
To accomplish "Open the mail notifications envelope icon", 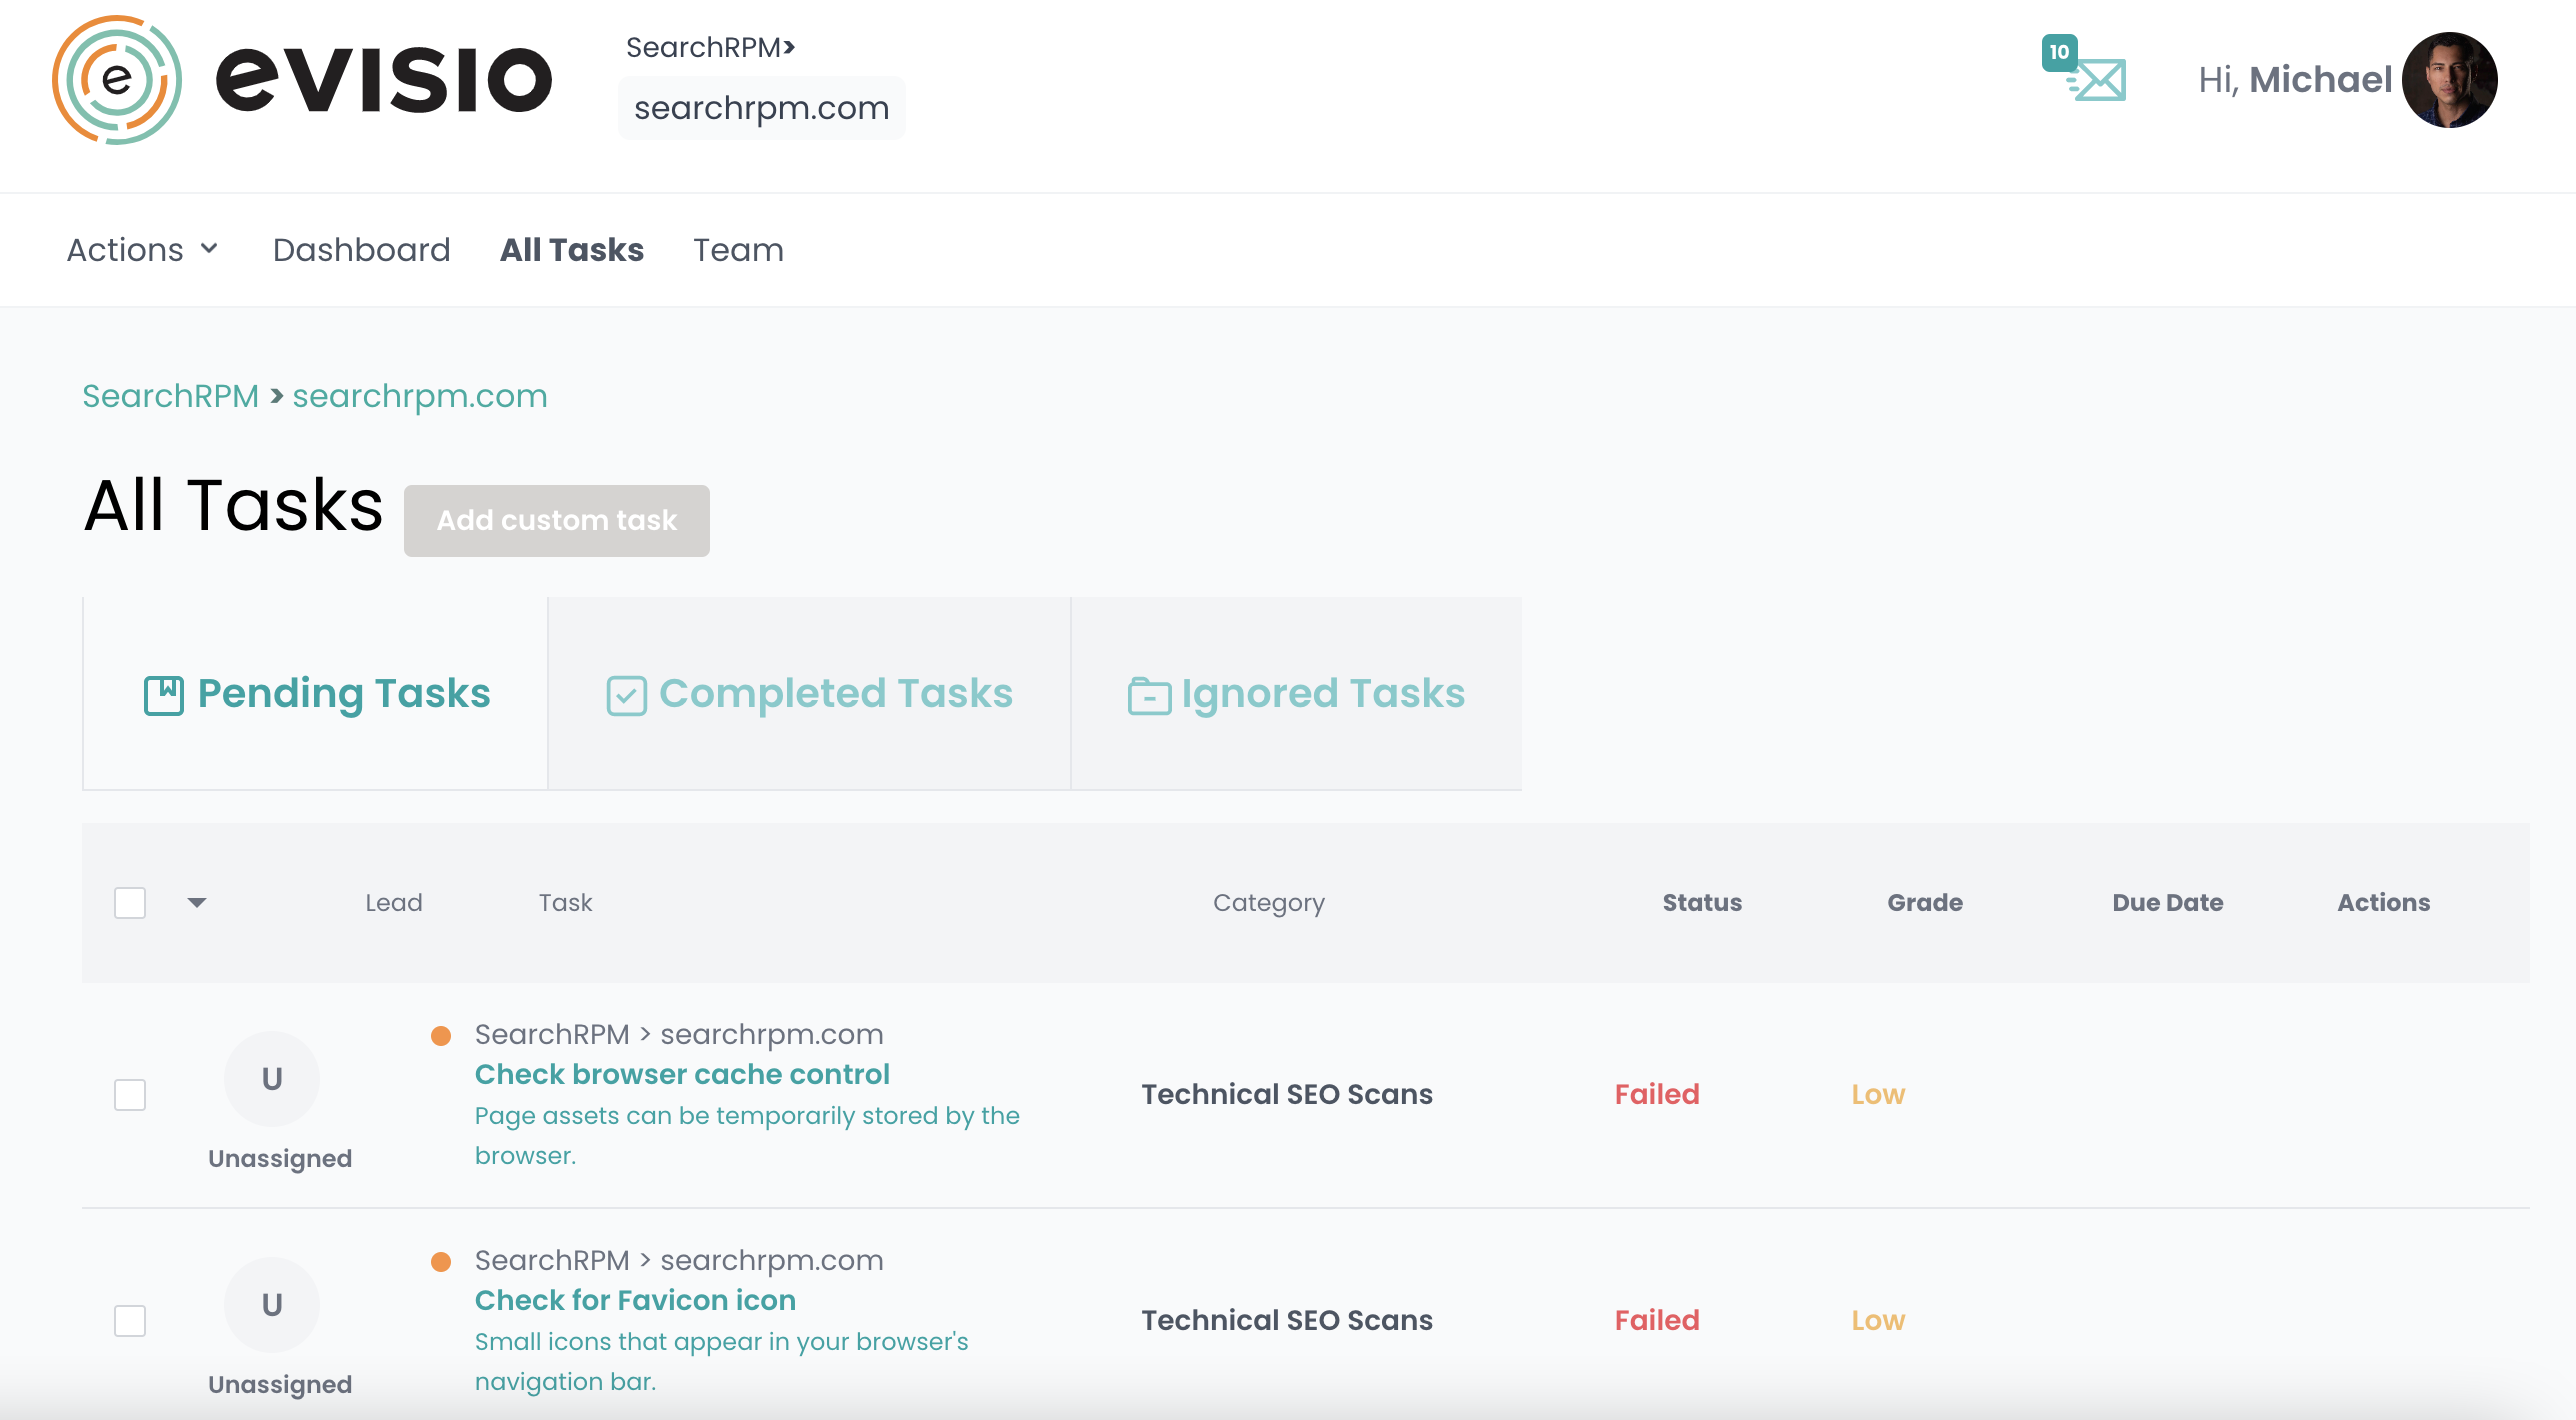I will (x=2100, y=81).
